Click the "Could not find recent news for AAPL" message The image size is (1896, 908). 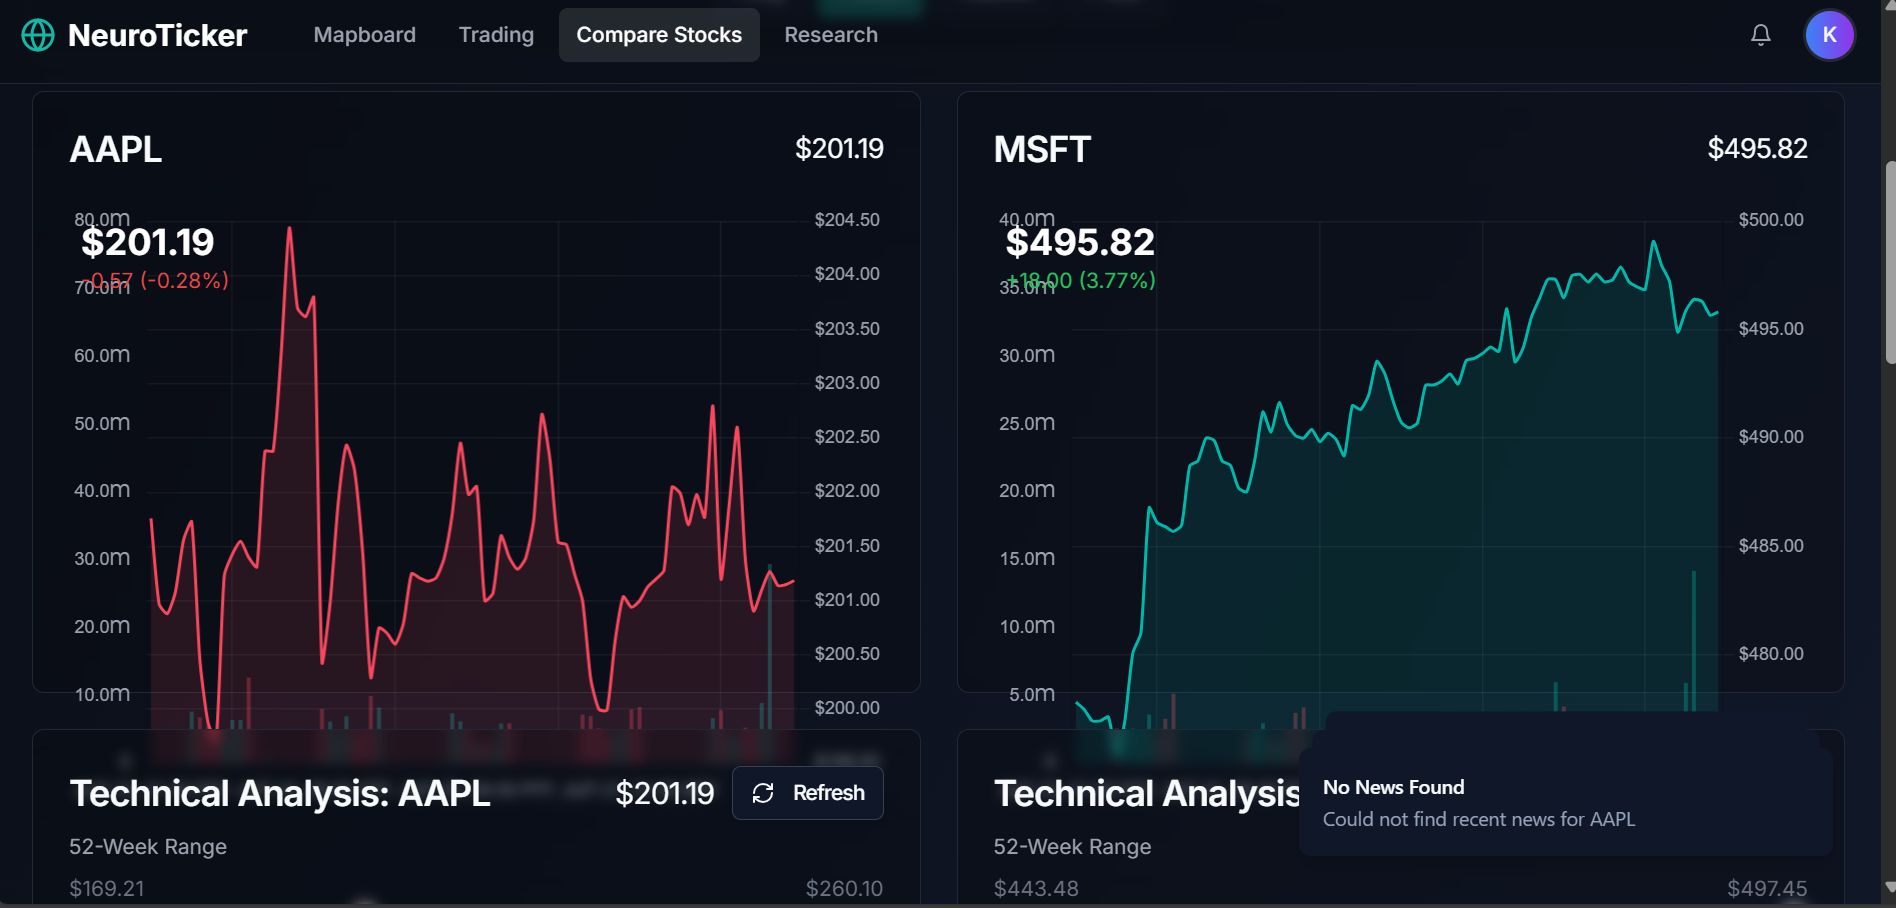point(1479,819)
